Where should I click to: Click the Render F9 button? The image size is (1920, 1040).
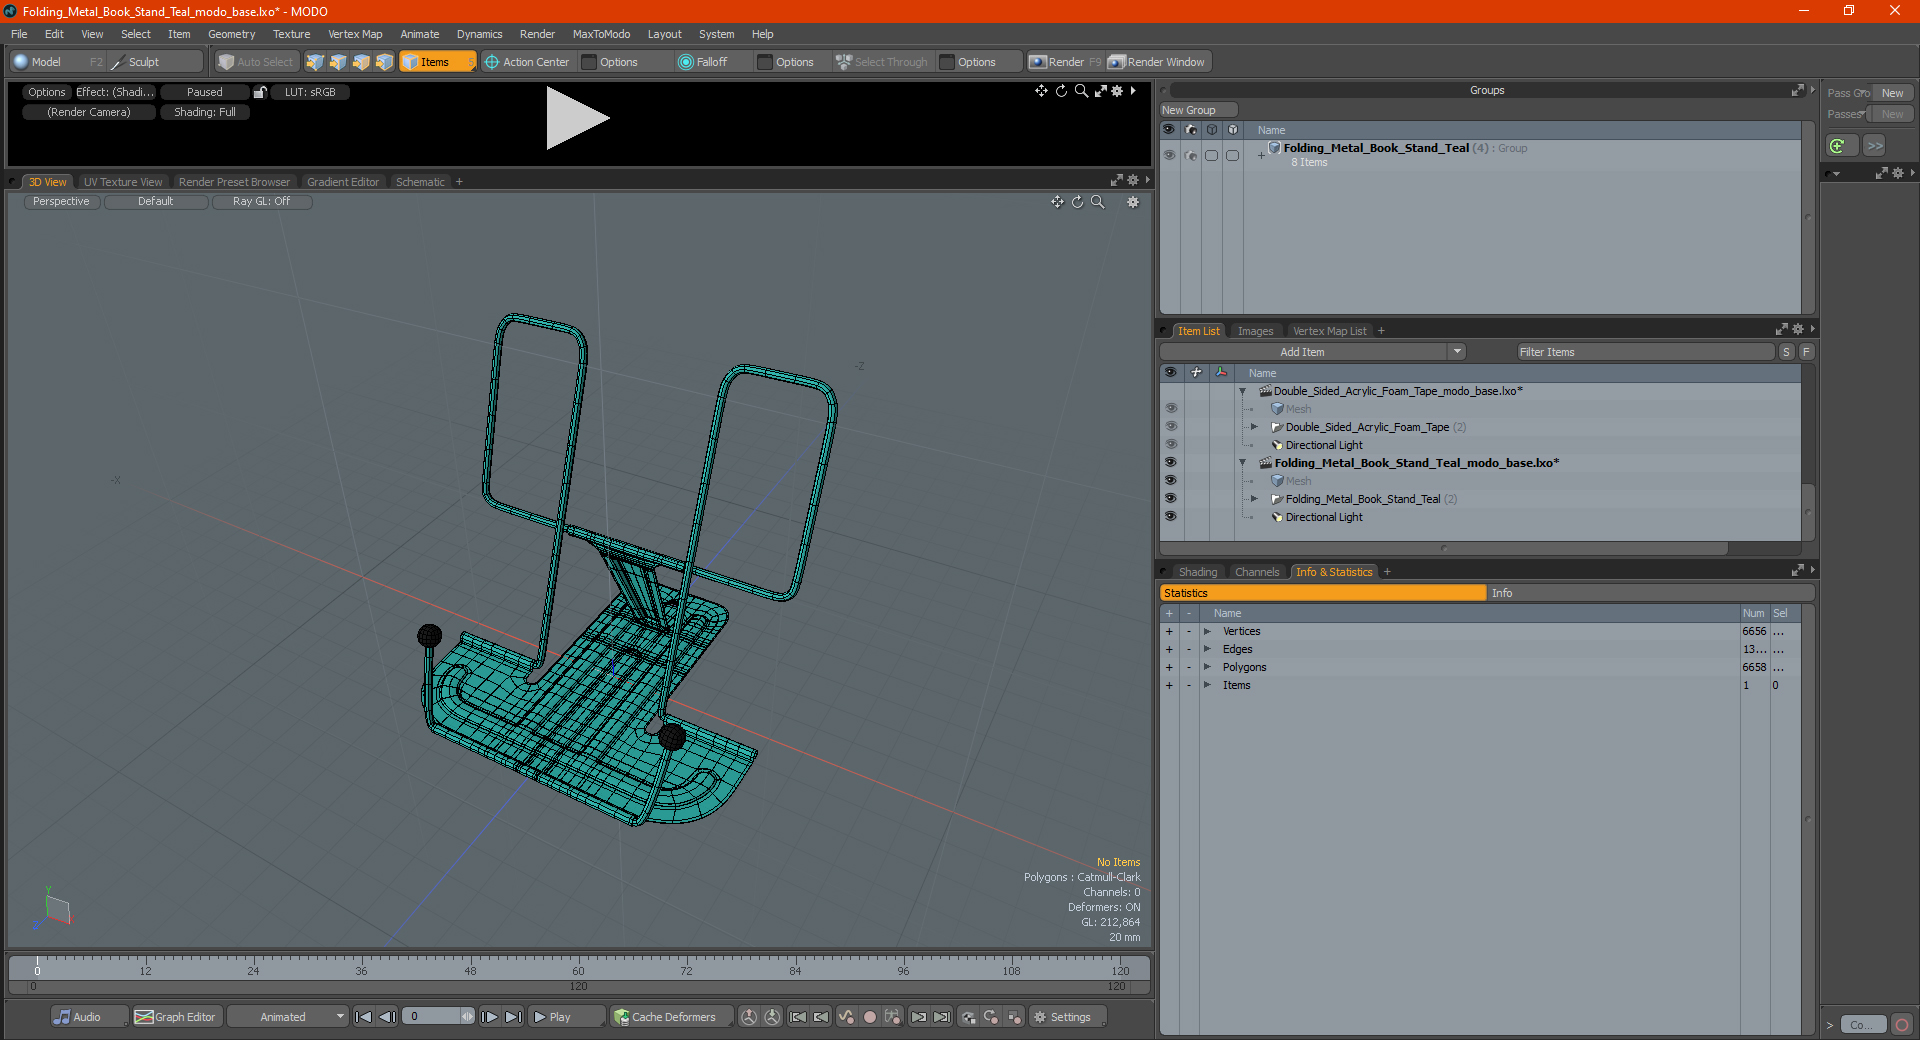click(1065, 62)
